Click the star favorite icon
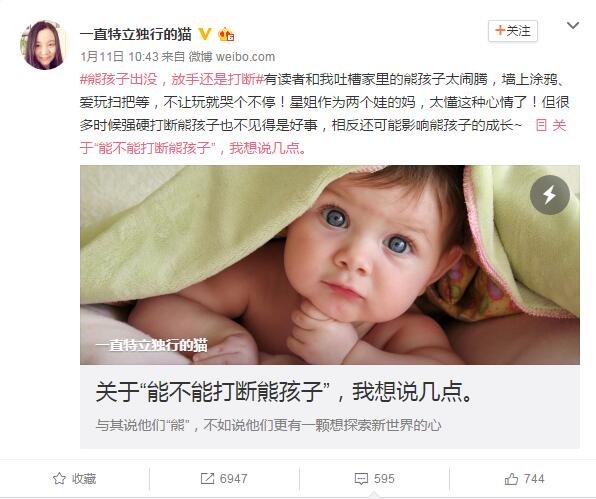Viewport: 596px width, 499px height. point(59,478)
